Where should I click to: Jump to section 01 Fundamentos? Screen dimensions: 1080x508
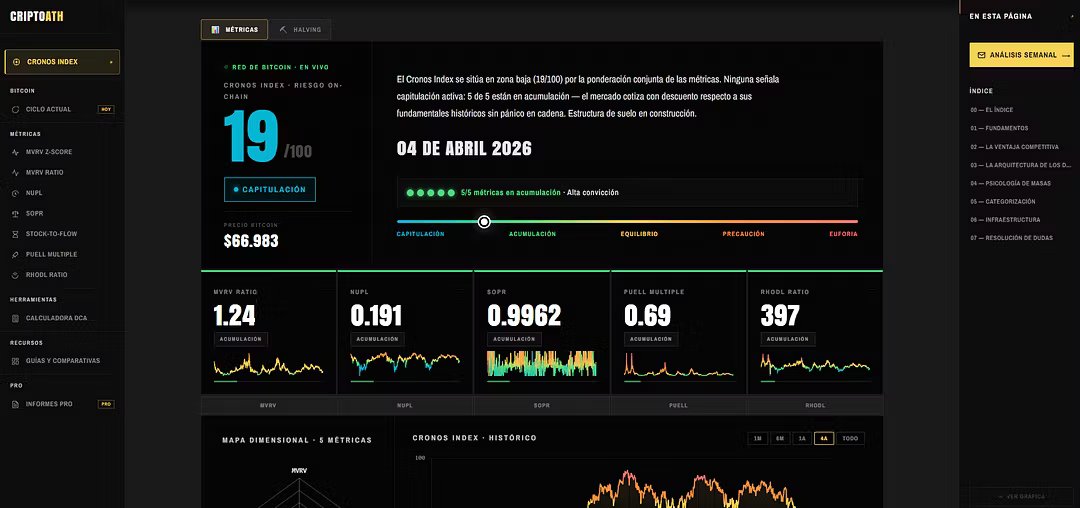pos(999,128)
